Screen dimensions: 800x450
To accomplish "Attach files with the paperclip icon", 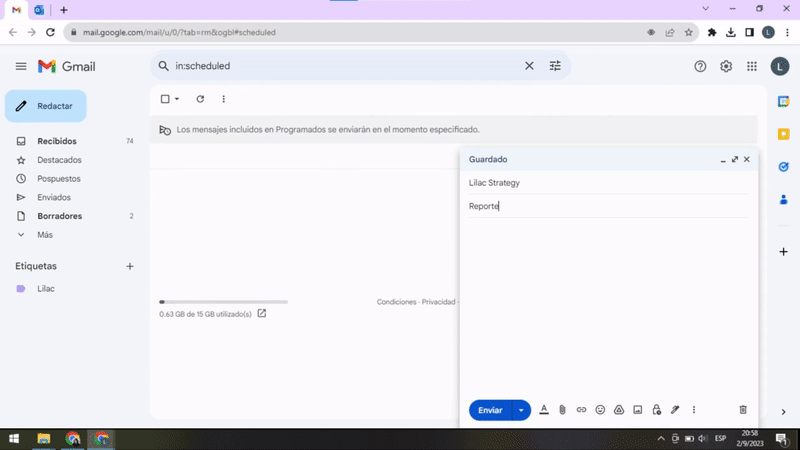I will [562, 410].
